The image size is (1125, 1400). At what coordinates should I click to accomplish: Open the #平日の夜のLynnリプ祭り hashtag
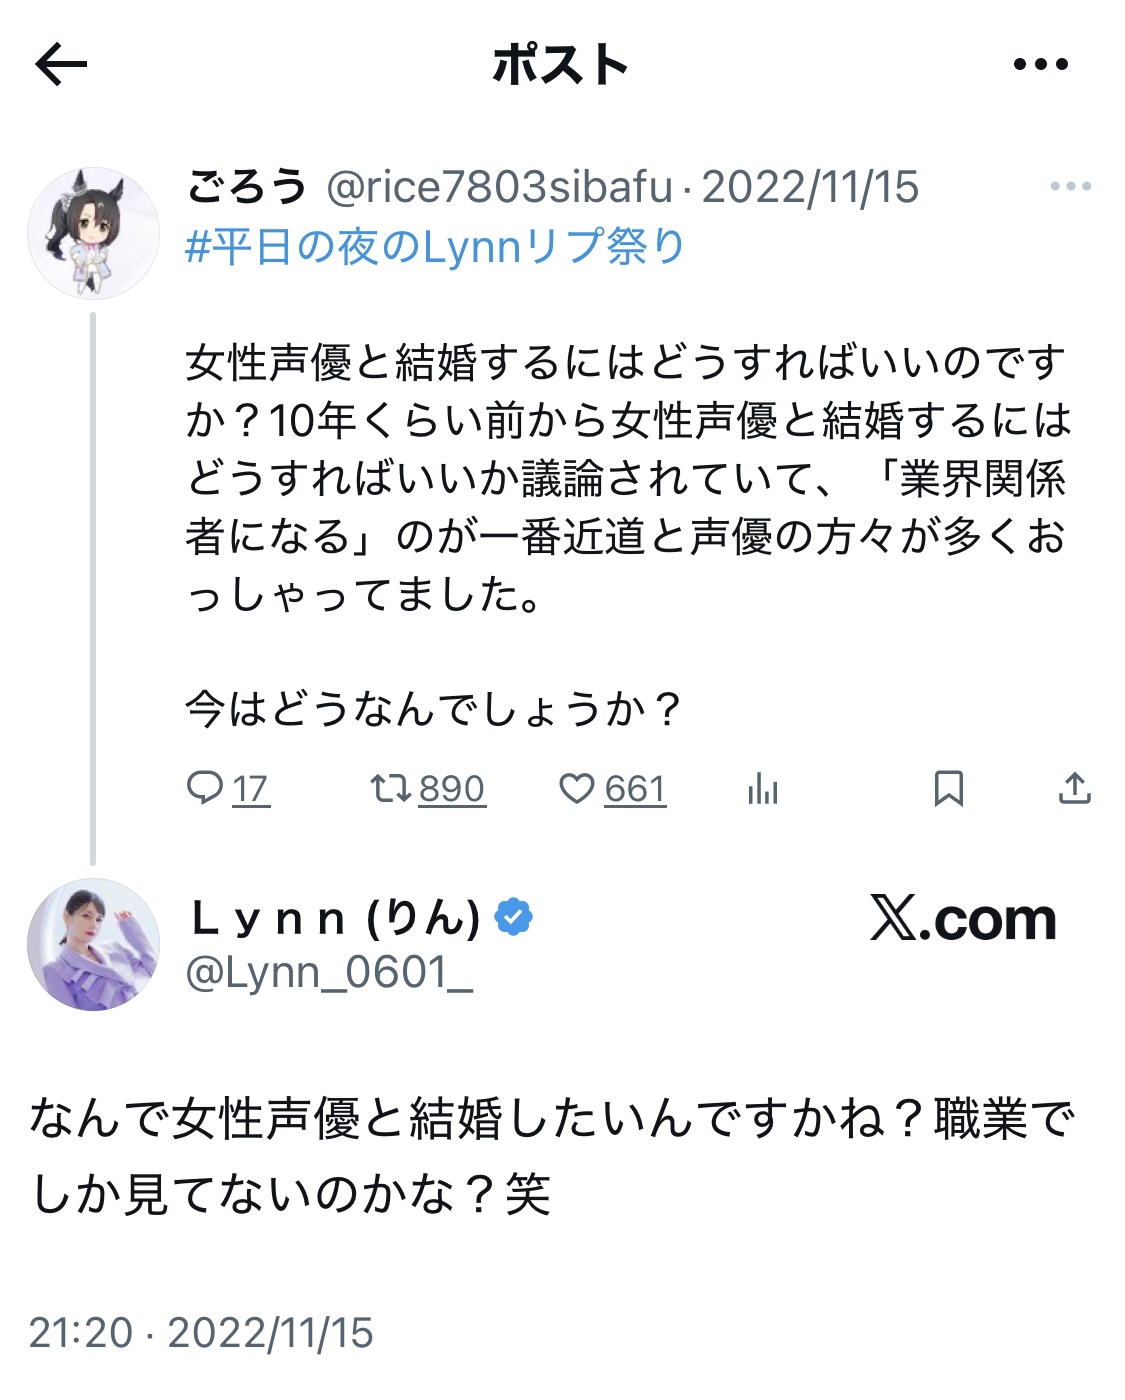click(x=435, y=246)
